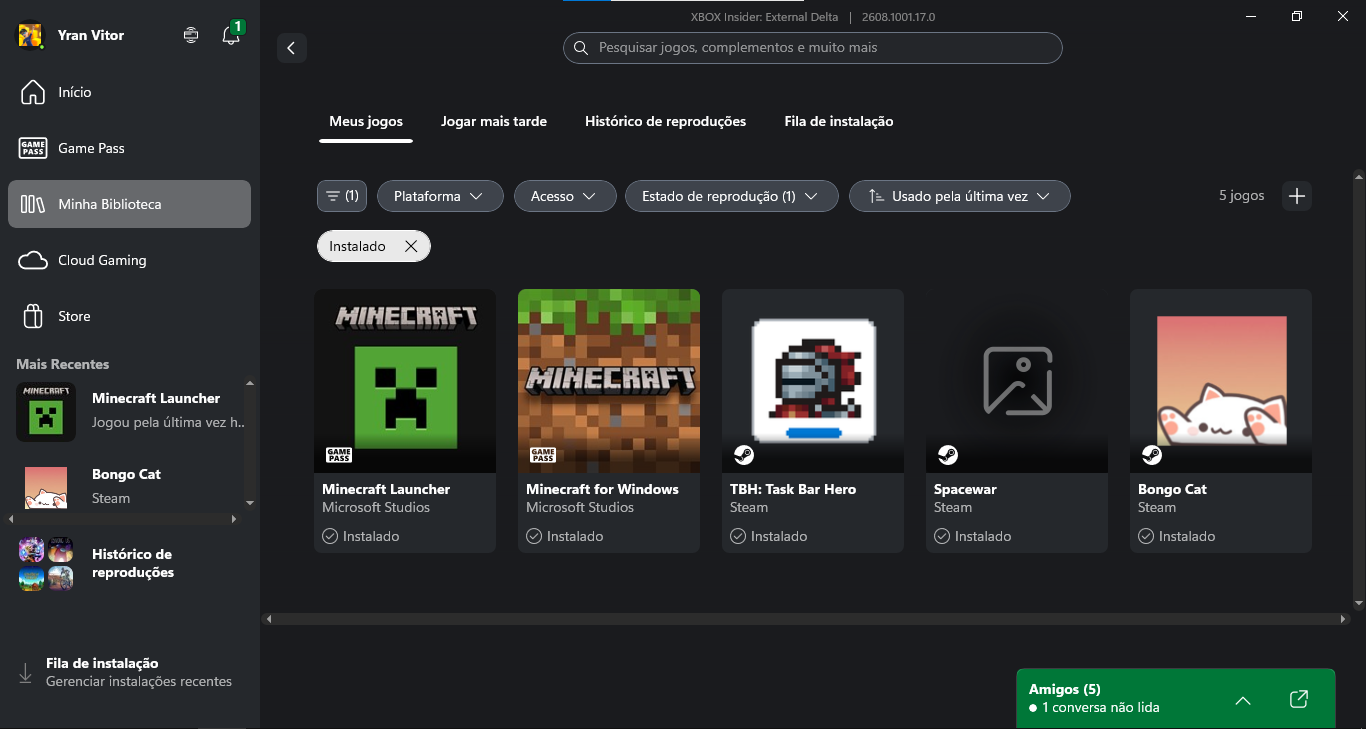
Task: Click the Spacewar title text
Action: click(x=965, y=489)
